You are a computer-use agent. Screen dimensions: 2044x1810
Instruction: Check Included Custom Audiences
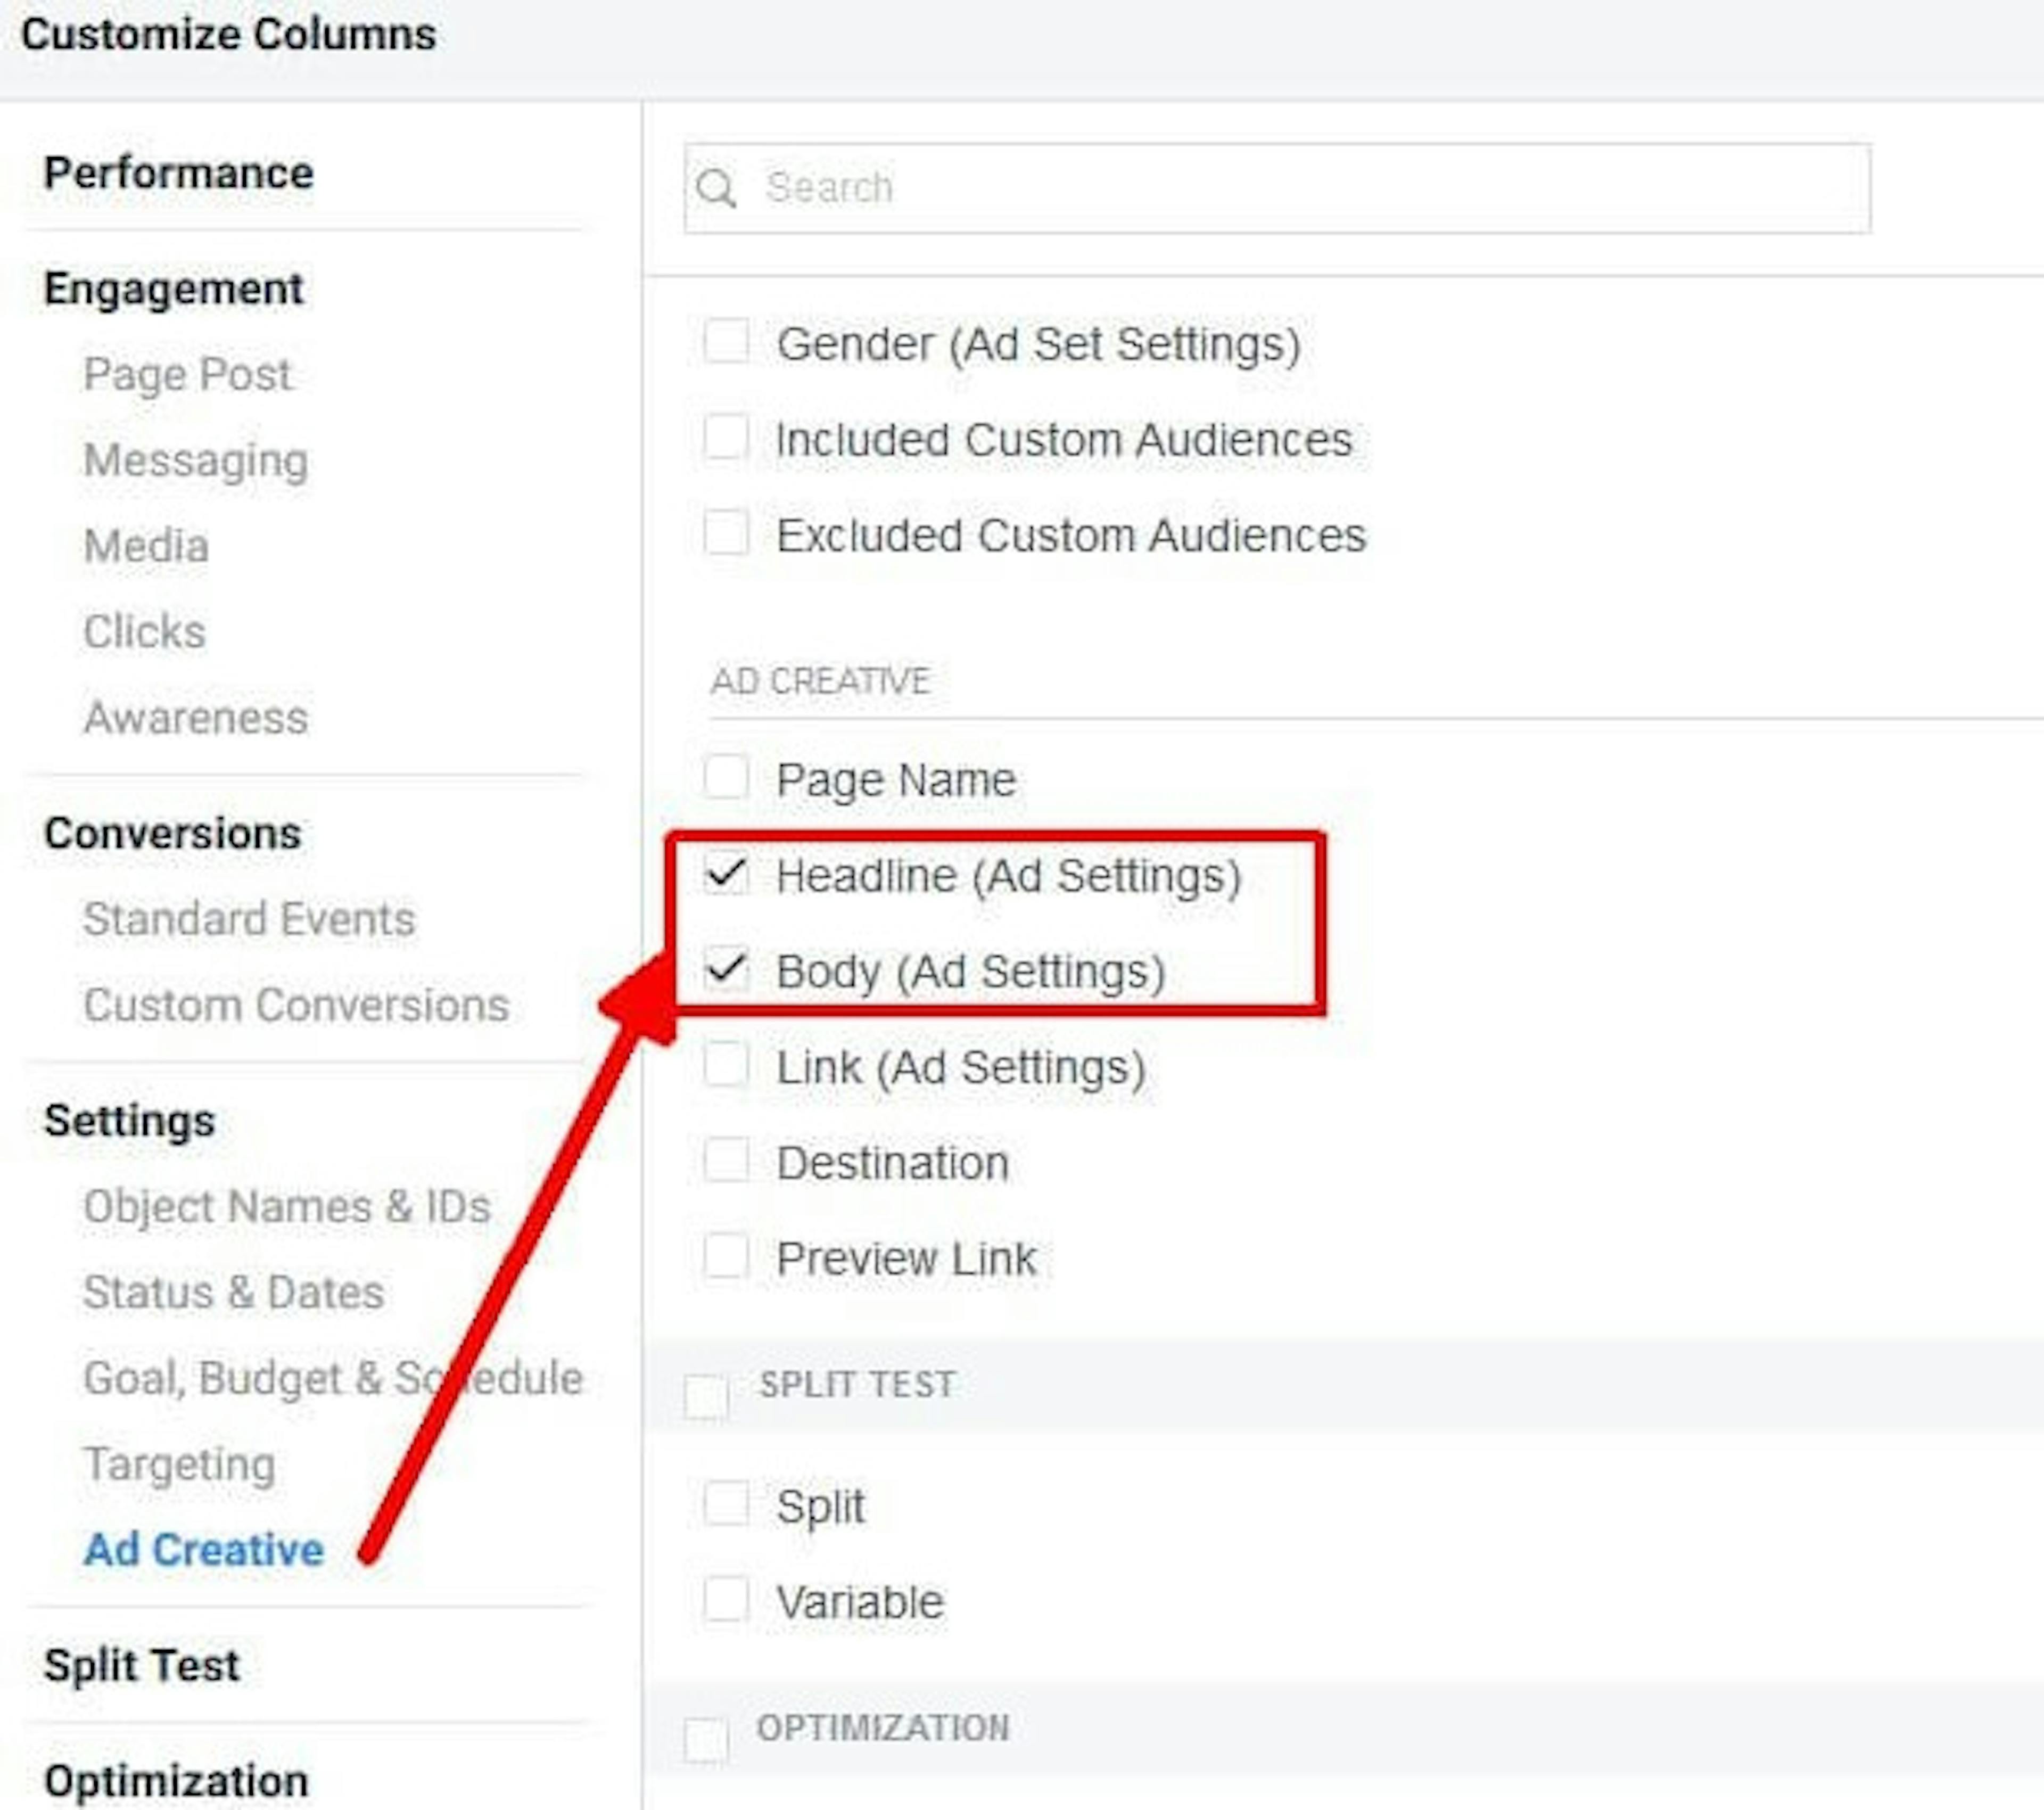725,438
